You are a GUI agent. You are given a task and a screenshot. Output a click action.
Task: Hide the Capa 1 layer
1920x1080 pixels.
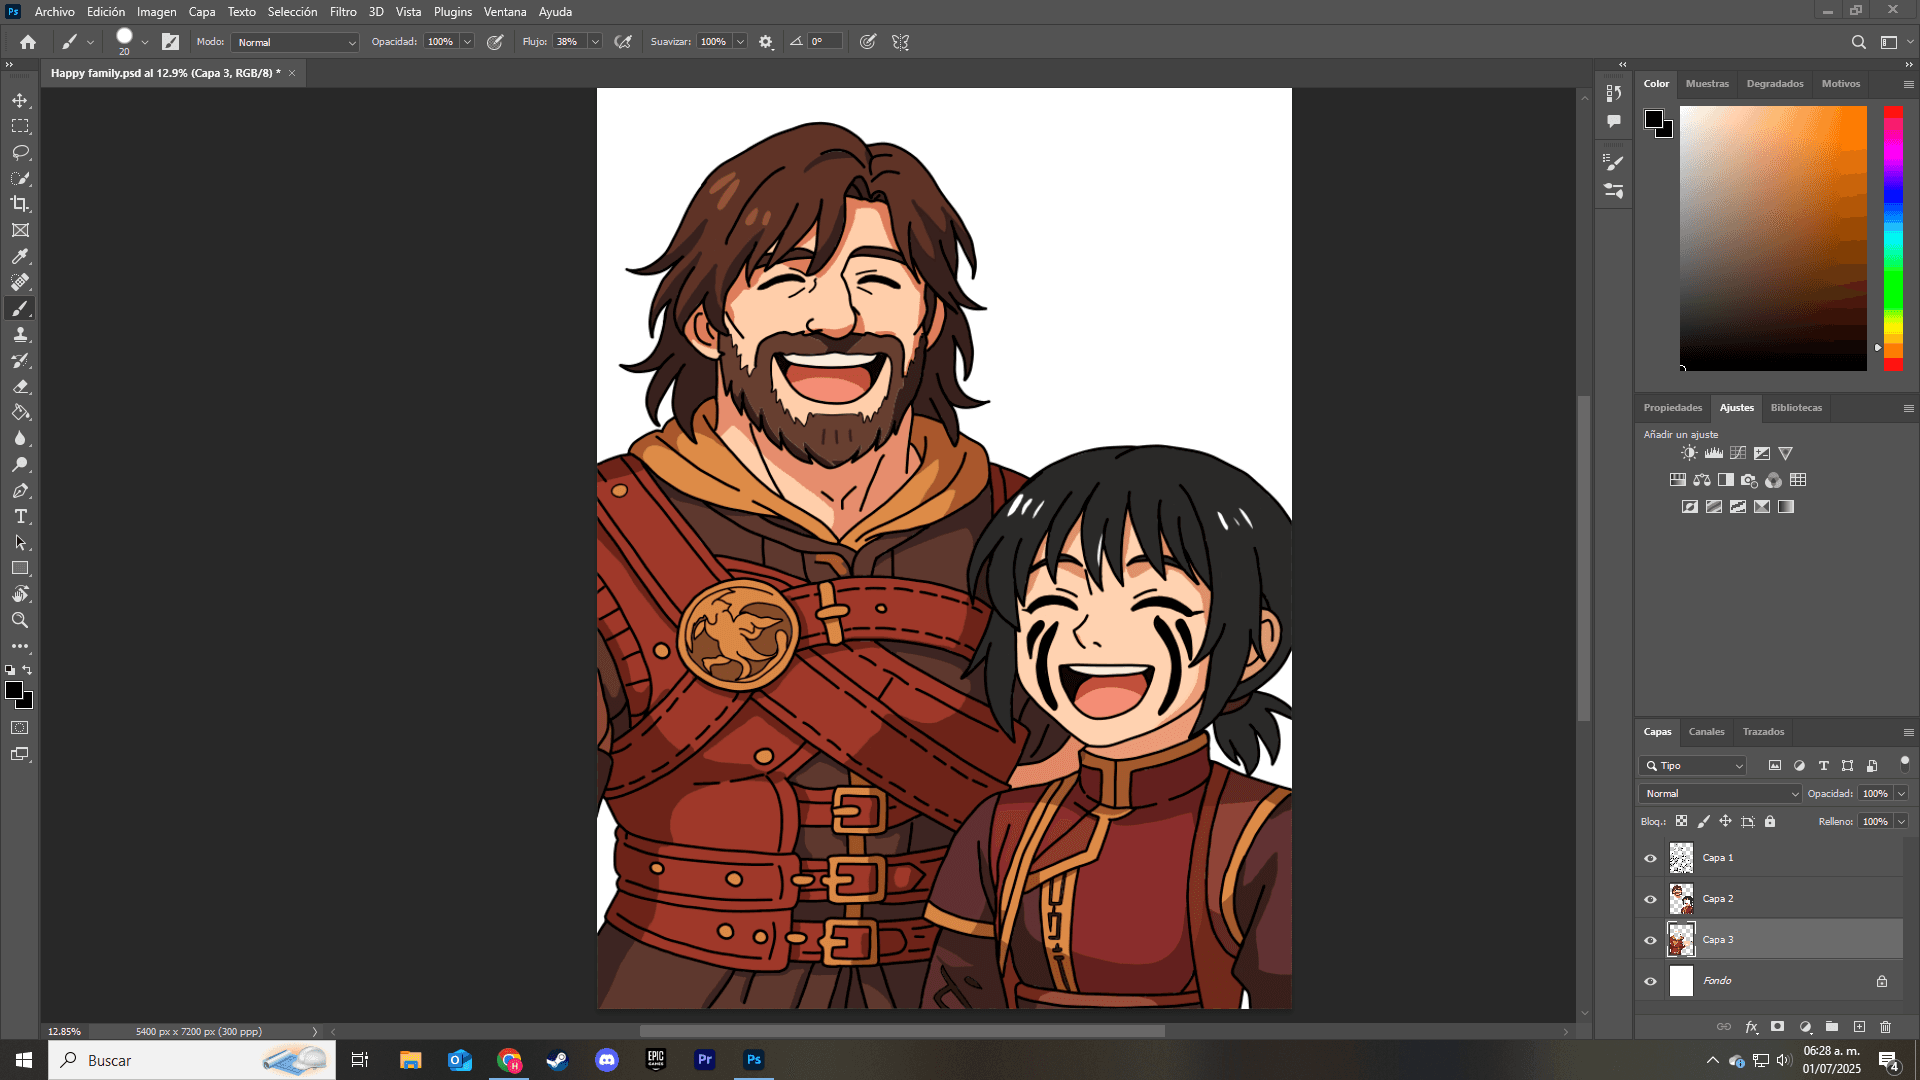1650,858
